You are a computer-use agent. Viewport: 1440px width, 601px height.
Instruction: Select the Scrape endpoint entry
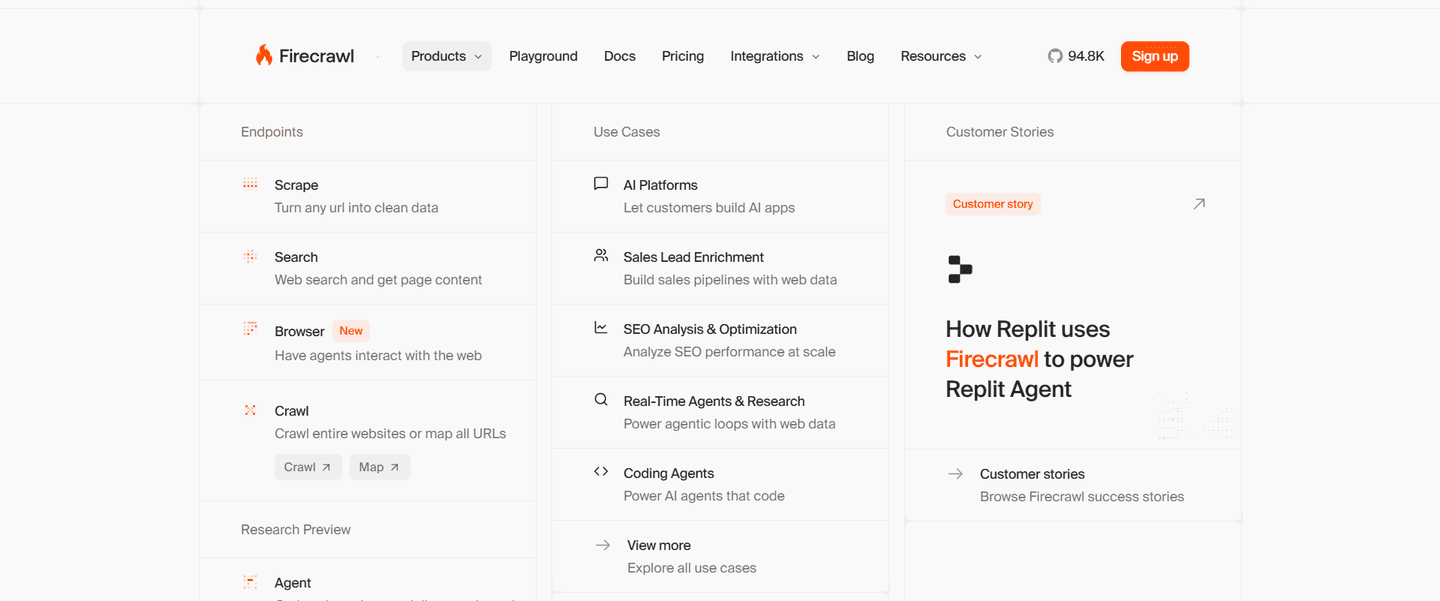tap(368, 196)
